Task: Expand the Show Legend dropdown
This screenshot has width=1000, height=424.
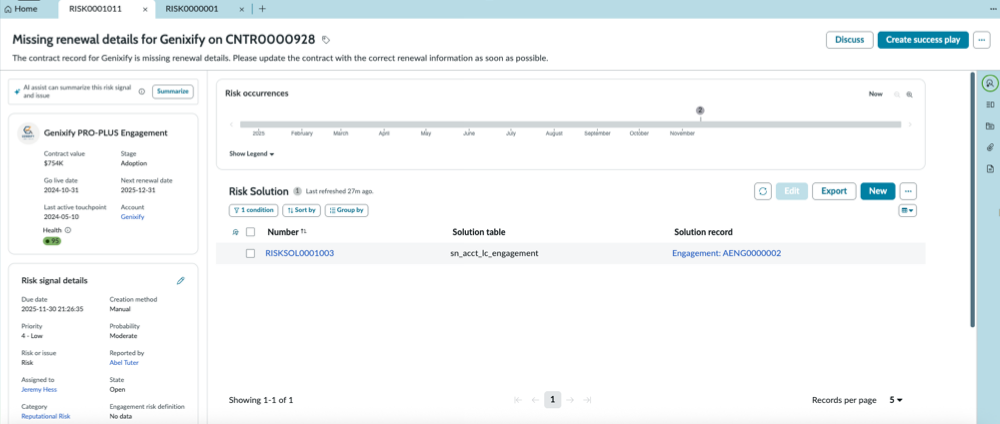Action: pos(252,154)
